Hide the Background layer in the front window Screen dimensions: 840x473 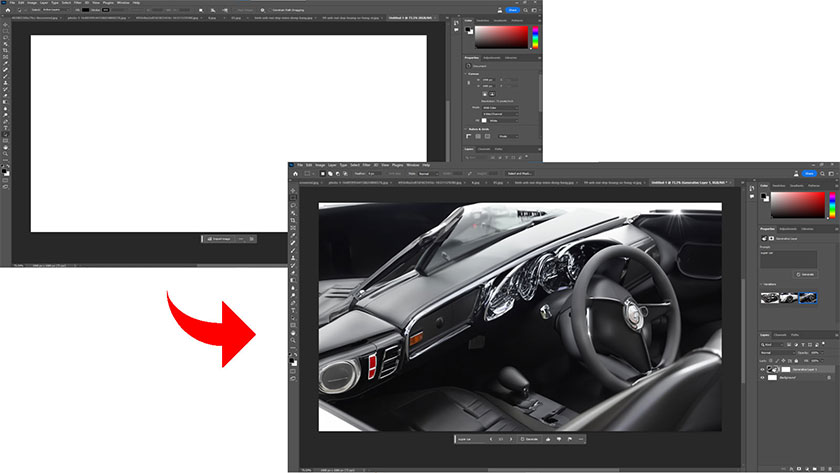click(762, 378)
